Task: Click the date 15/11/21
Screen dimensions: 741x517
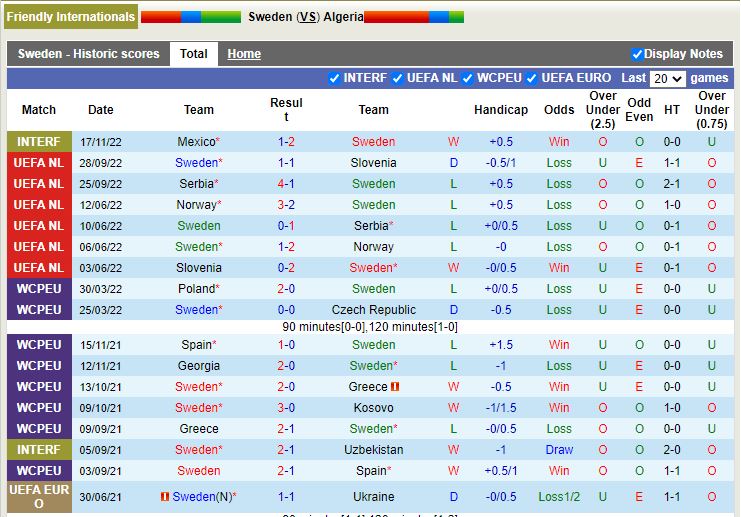Action: pos(101,345)
